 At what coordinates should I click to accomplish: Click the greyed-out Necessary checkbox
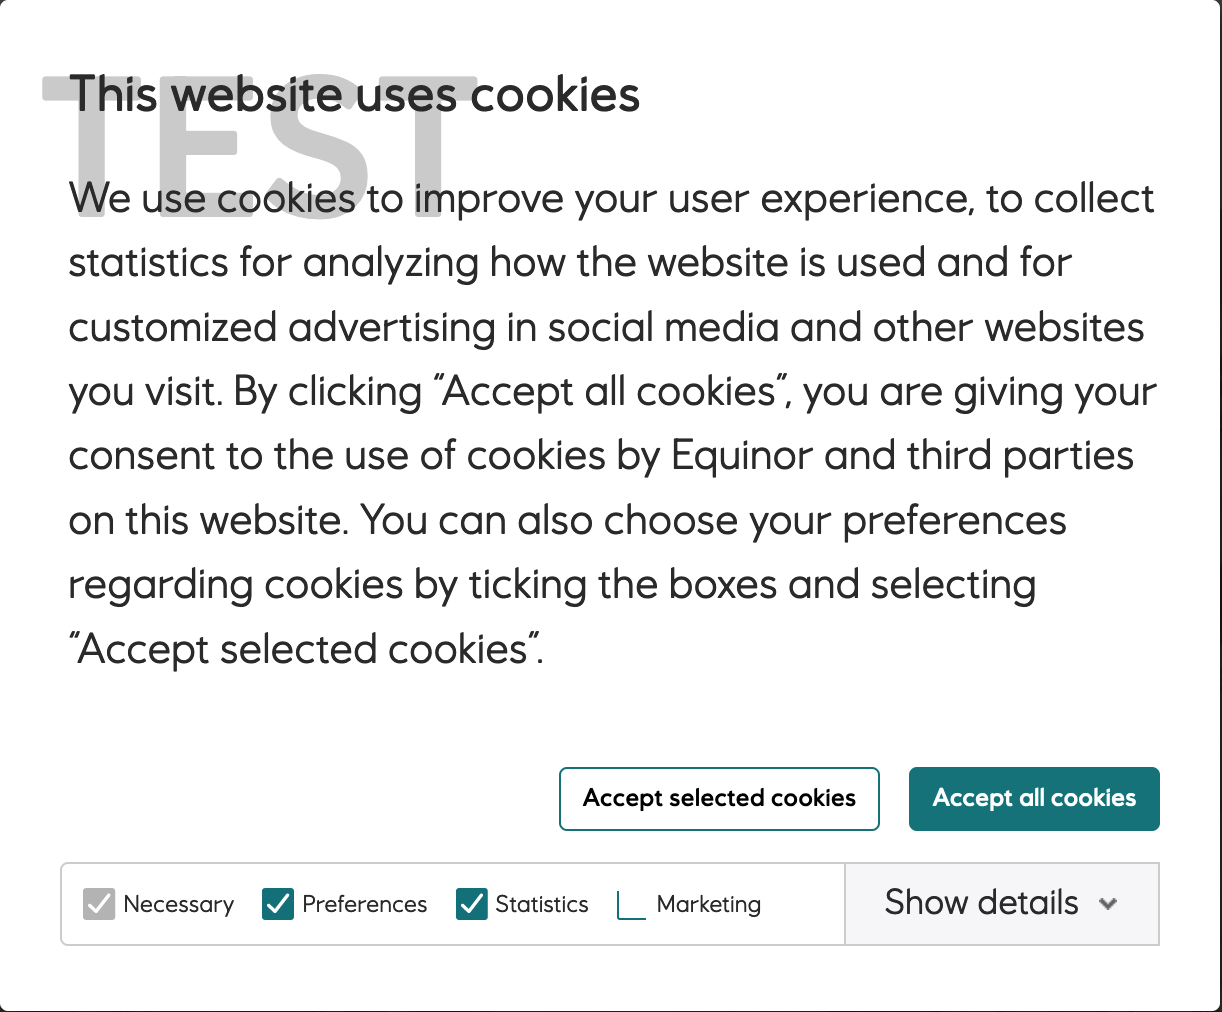[x=98, y=904]
